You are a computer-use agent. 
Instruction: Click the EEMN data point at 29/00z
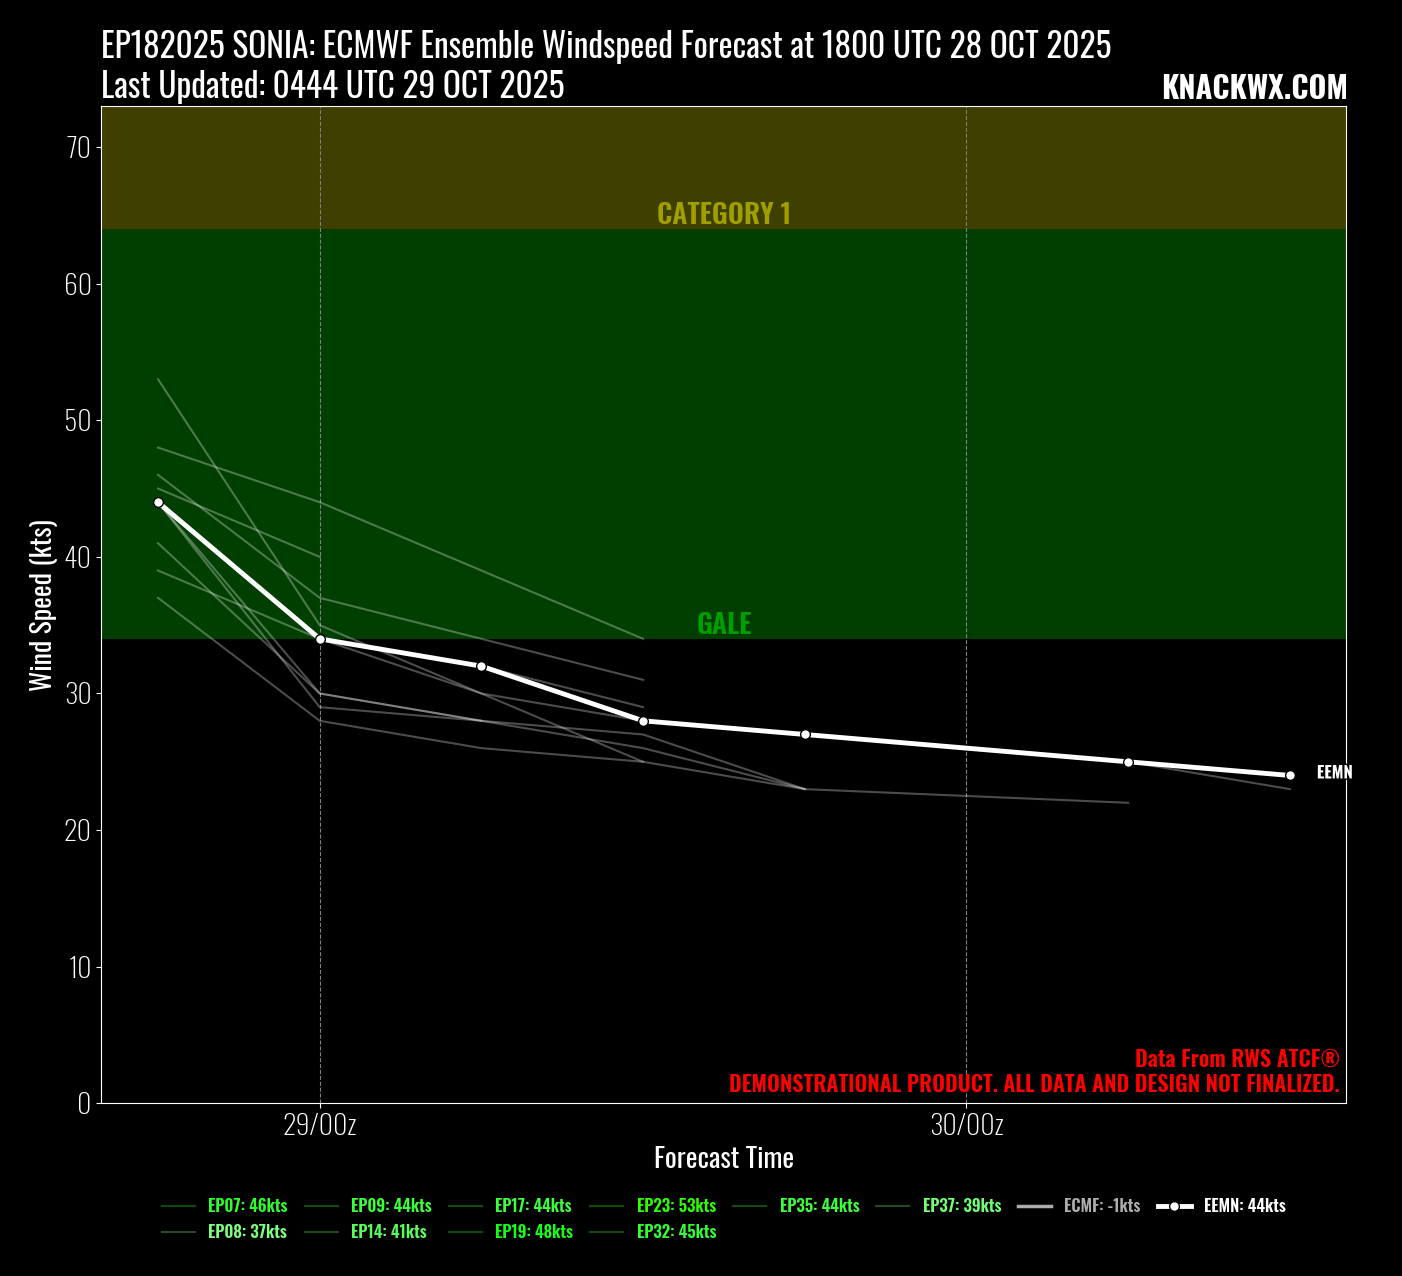[x=320, y=639]
